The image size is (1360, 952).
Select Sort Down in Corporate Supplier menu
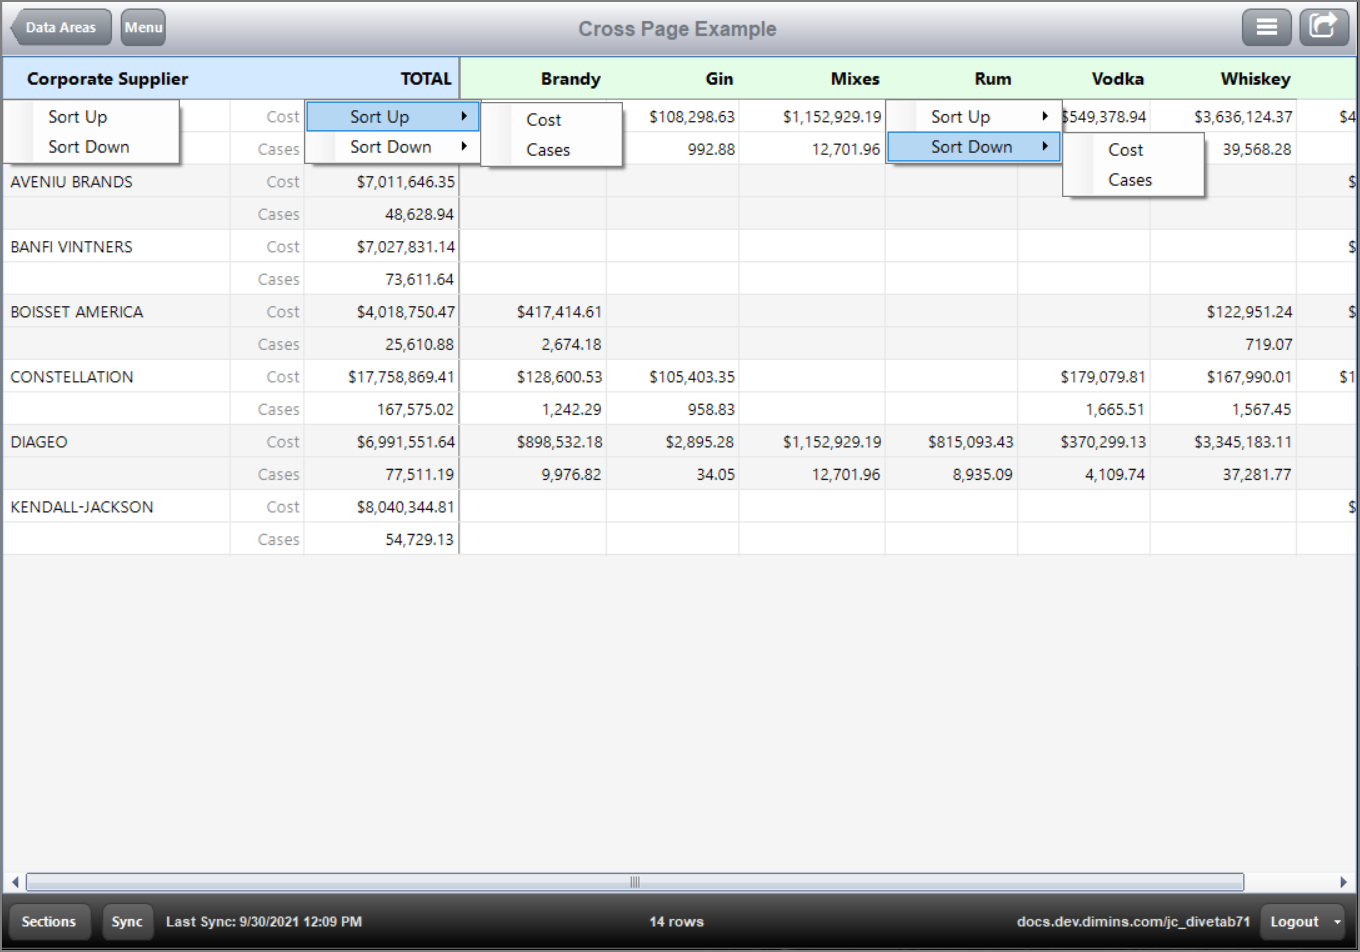tap(88, 147)
